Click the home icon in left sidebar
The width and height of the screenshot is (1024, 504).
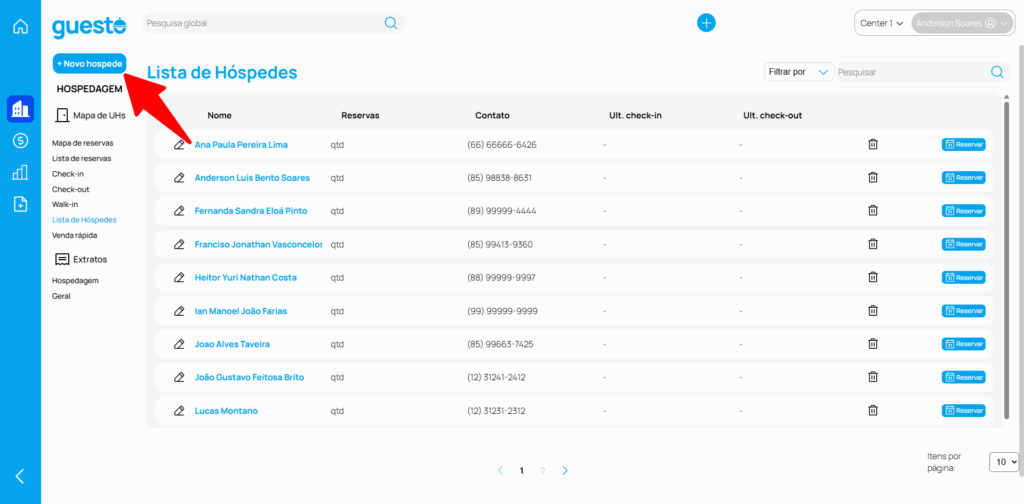(20, 26)
